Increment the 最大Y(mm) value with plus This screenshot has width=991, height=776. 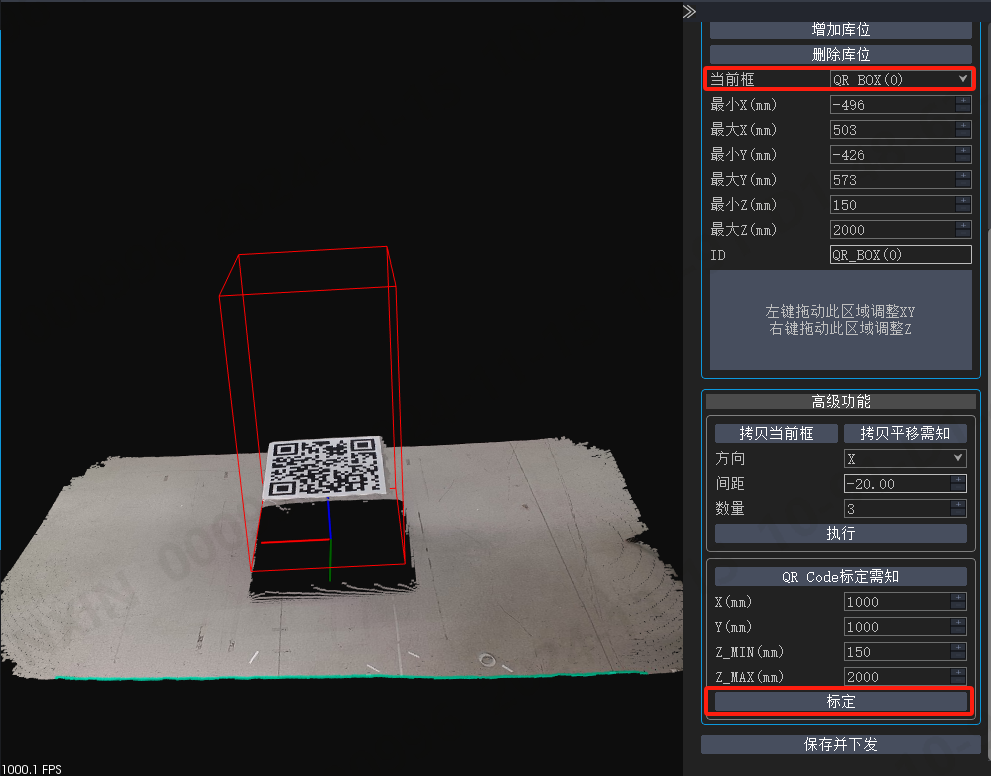click(x=963, y=176)
